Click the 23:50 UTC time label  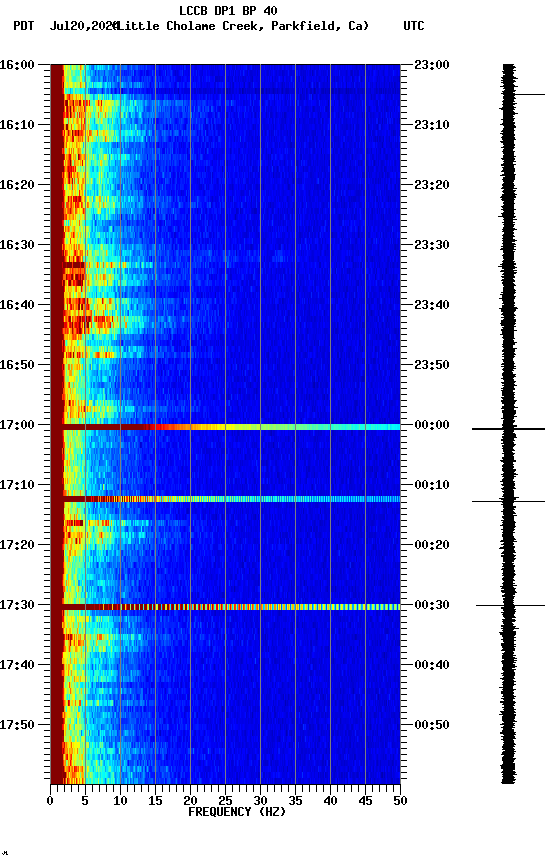pyautogui.click(x=432, y=365)
